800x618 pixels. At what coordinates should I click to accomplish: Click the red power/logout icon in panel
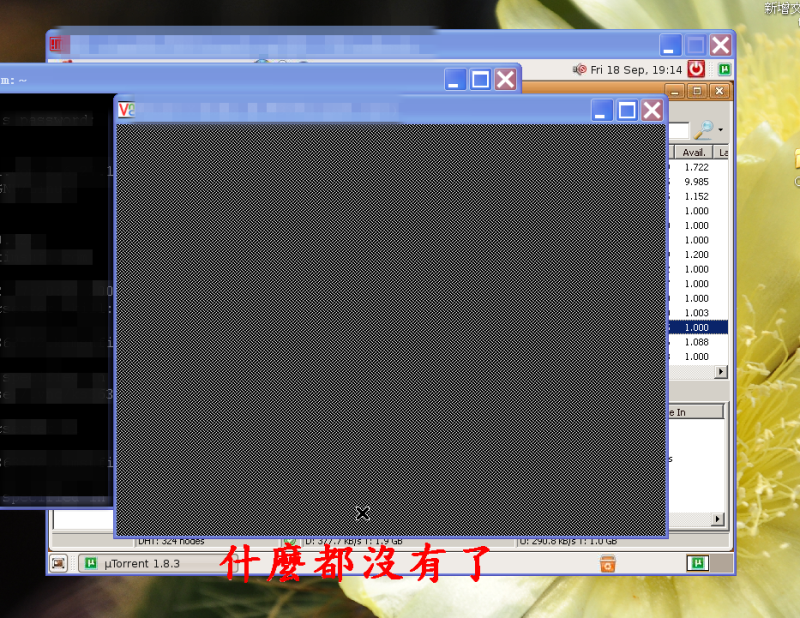click(x=696, y=69)
